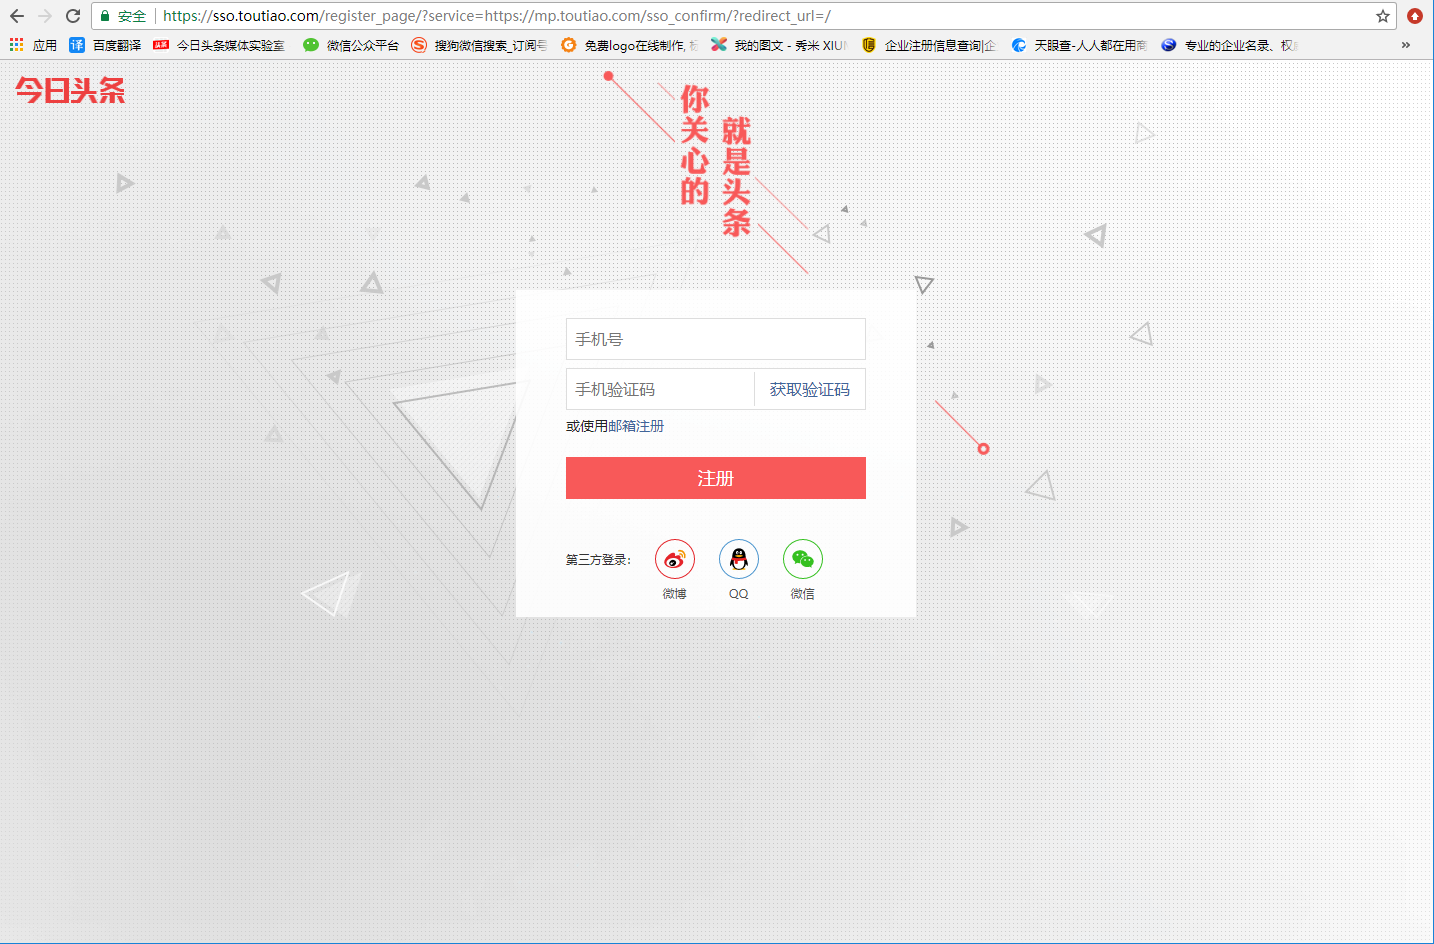Open the 百度翻译 bookmark
Screen dimensions: 1434x944
click(105, 45)
